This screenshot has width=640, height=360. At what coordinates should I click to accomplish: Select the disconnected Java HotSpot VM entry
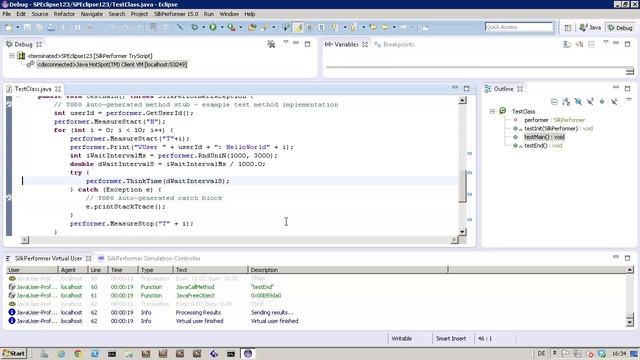(x=112, y=64)
